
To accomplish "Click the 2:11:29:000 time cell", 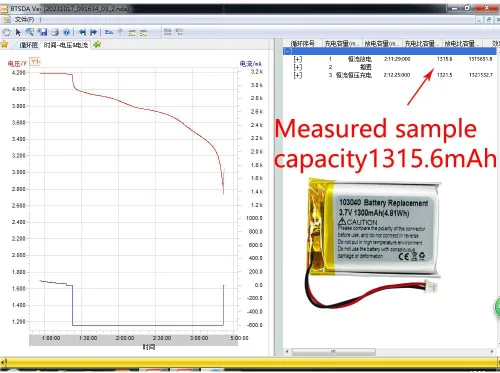I will click(x=397, y=59).
